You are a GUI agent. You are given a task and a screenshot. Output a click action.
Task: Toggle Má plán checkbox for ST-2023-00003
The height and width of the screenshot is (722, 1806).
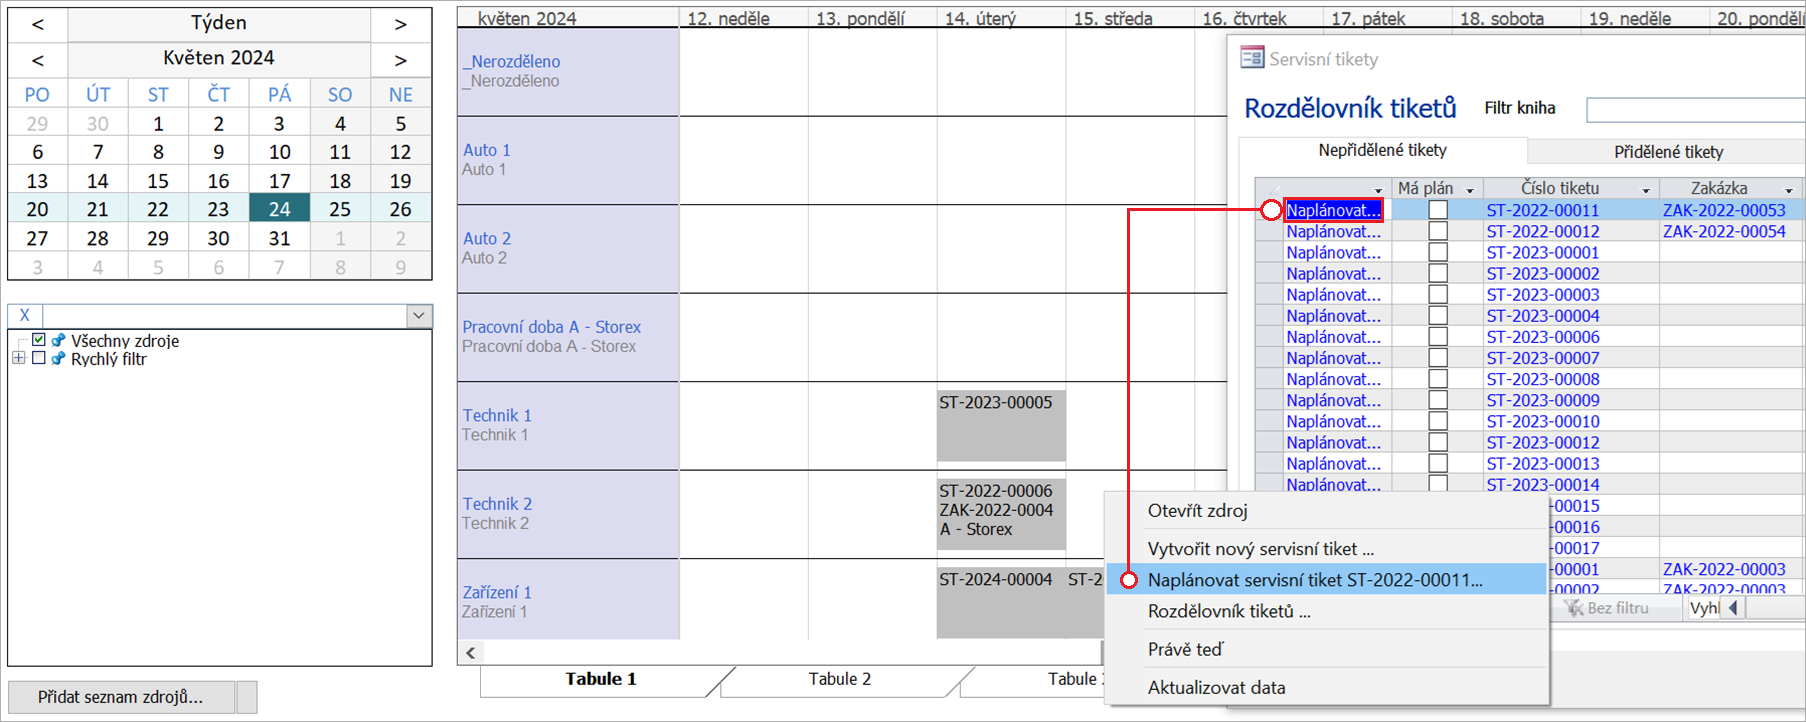coord(1438,294)
